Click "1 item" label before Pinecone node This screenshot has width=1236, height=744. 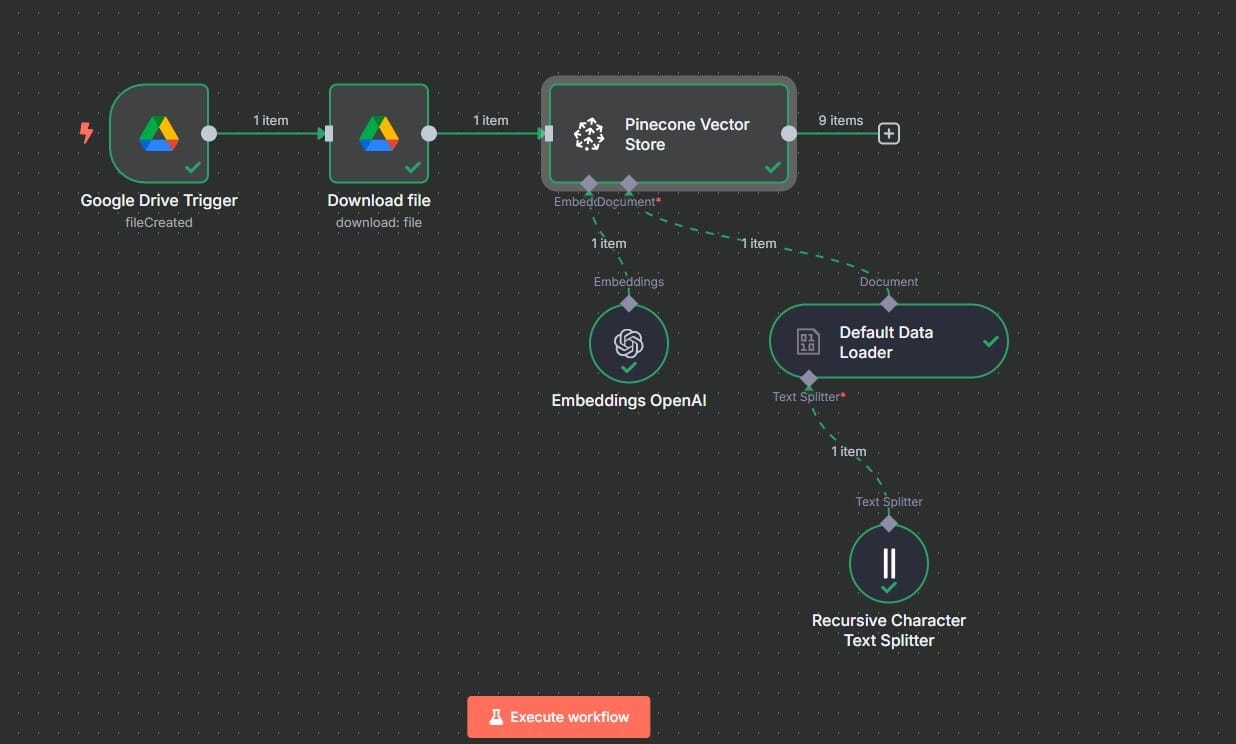point(491,120)
